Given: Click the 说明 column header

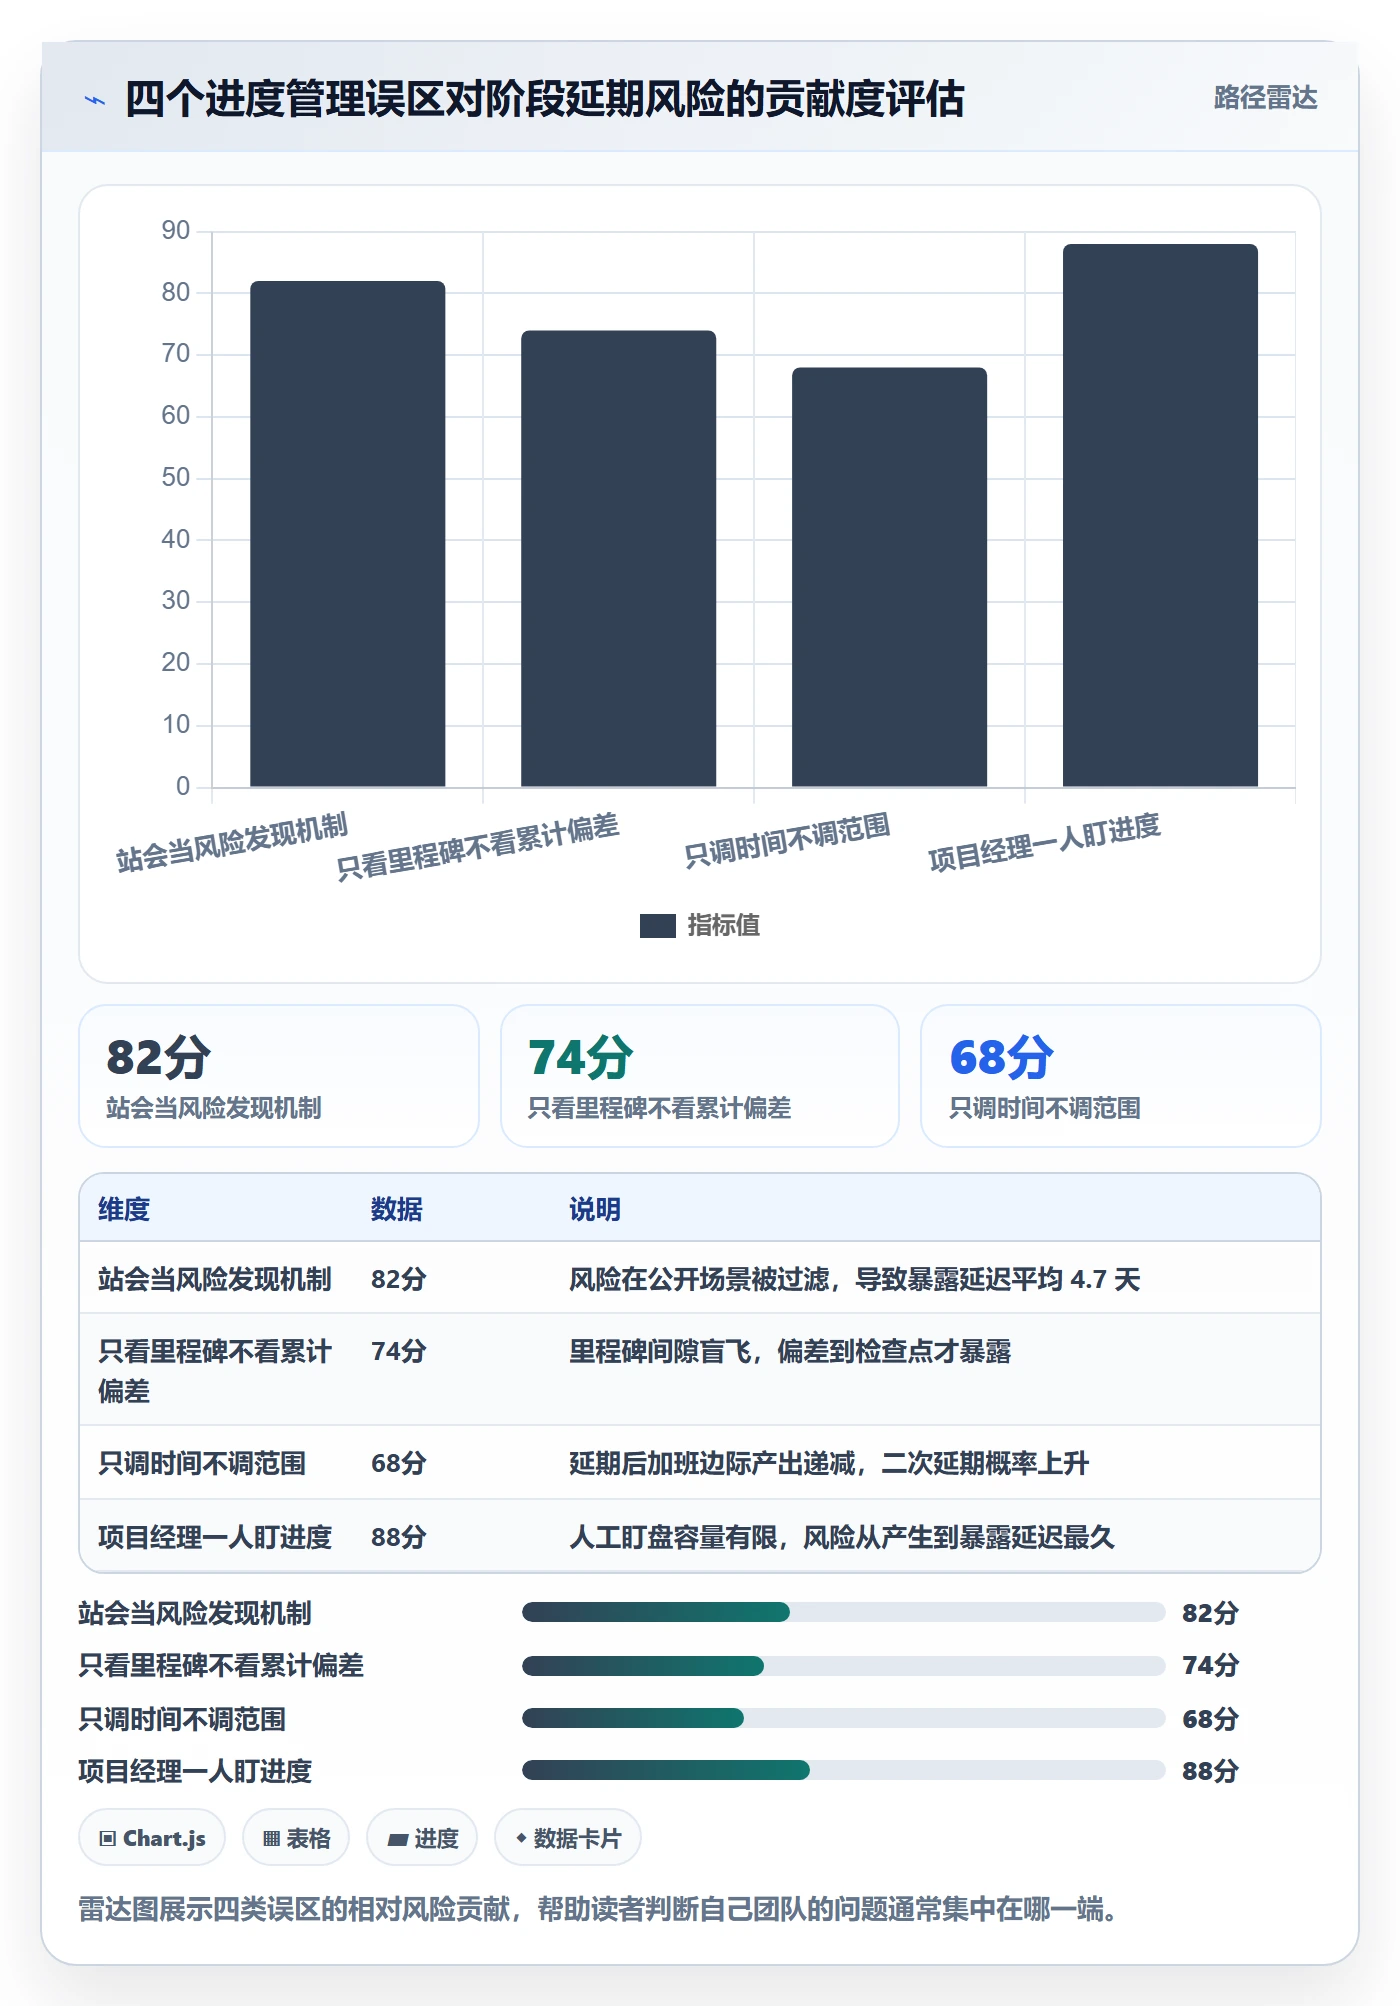Looking at the screenshot, I should pyautogui.click(x=595, y=1209).
